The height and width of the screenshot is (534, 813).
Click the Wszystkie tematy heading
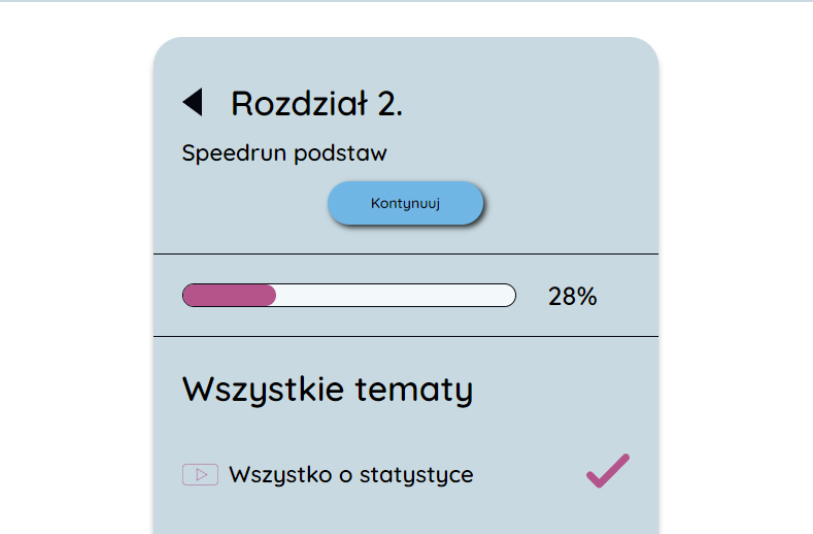(x=327, y=389)
